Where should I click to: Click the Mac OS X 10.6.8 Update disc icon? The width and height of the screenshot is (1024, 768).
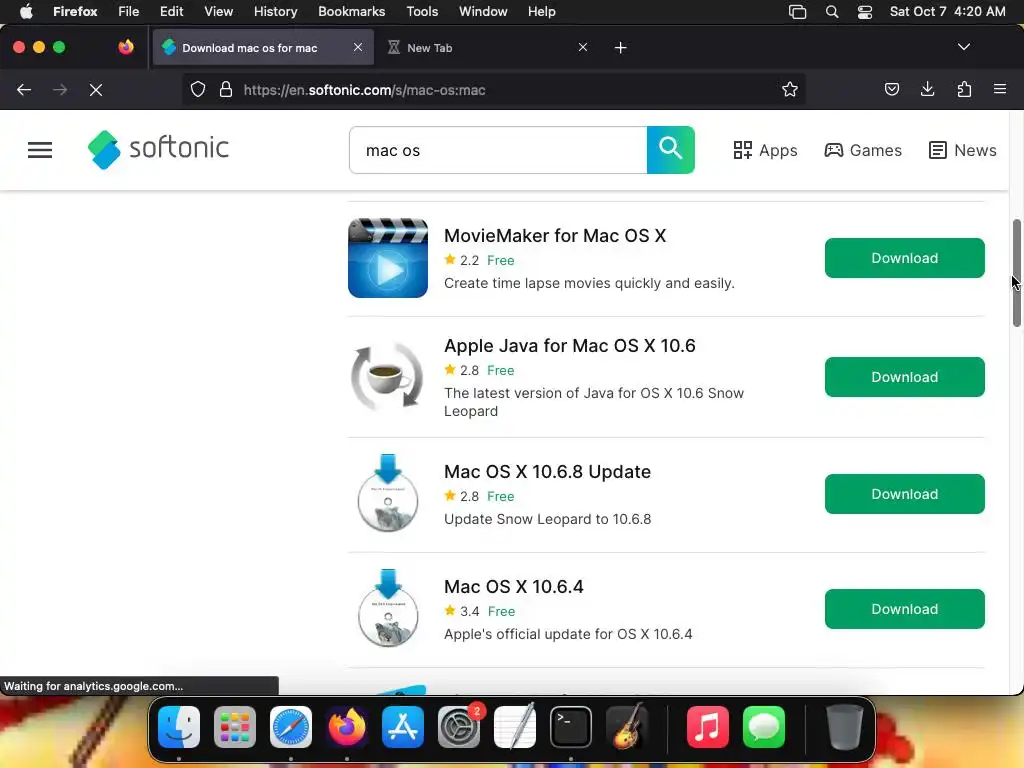coord(388,493)
